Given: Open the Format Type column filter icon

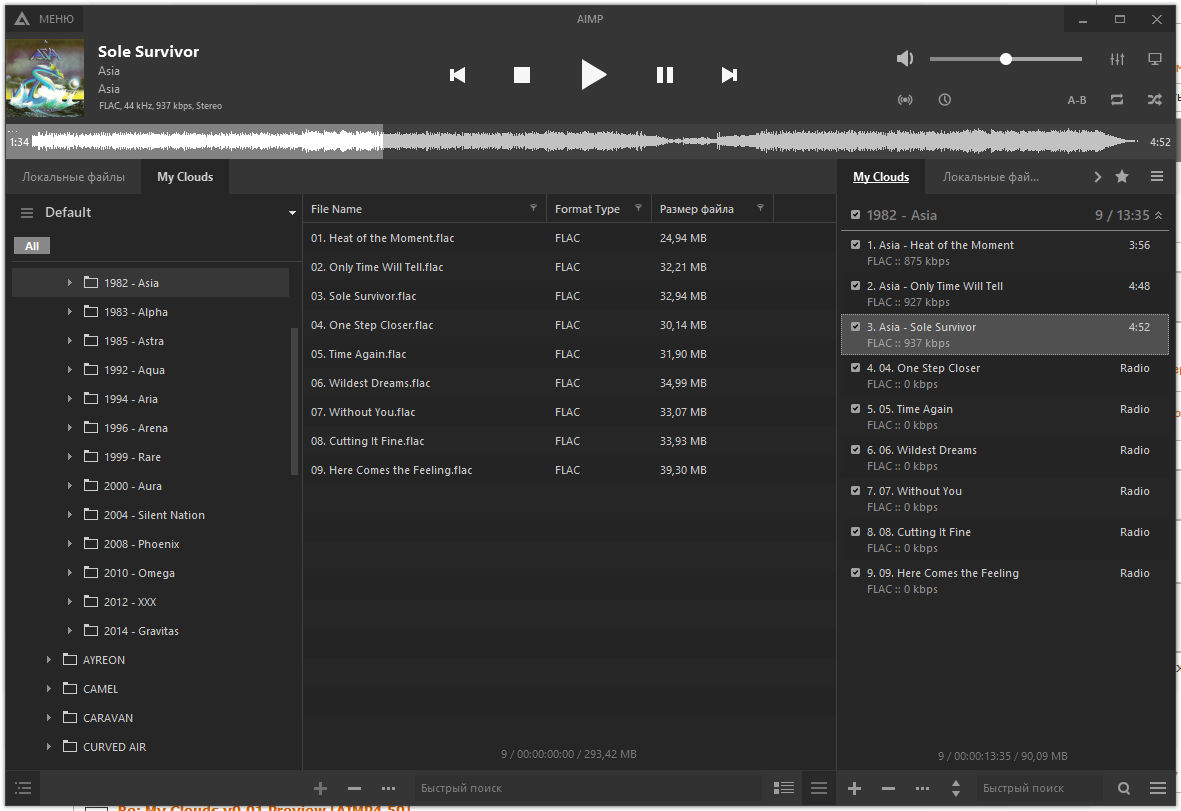Looking at the screenshot, I should click(638, 208).
